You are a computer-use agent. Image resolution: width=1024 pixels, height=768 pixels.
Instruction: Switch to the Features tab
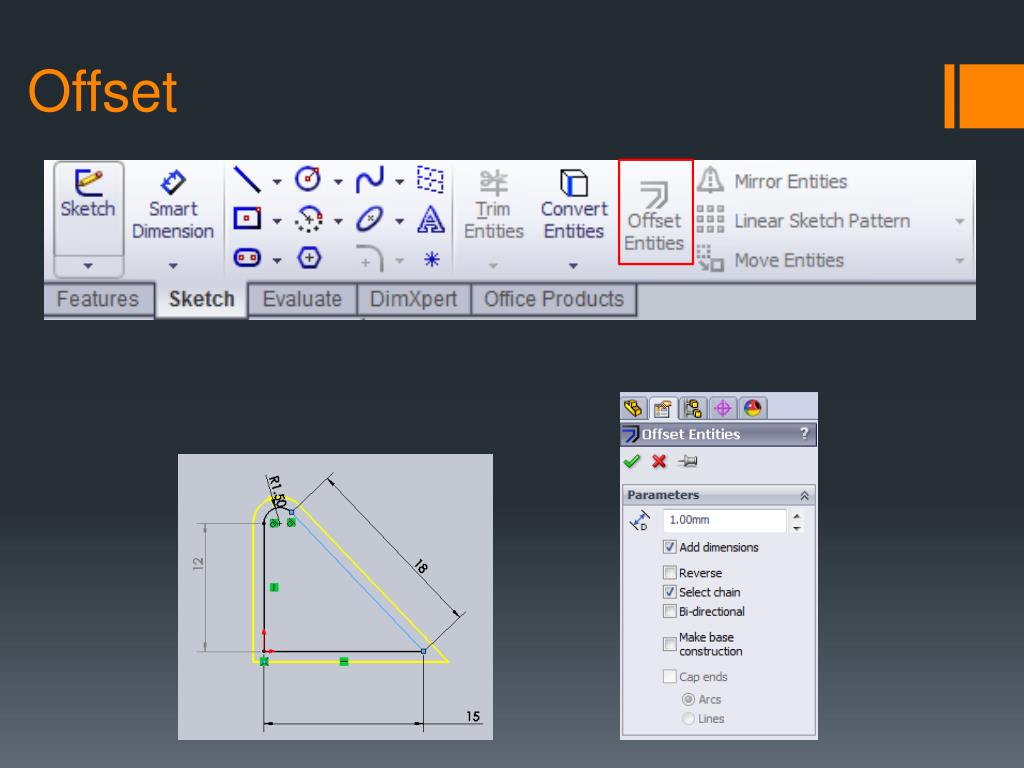tap(98, 299)
